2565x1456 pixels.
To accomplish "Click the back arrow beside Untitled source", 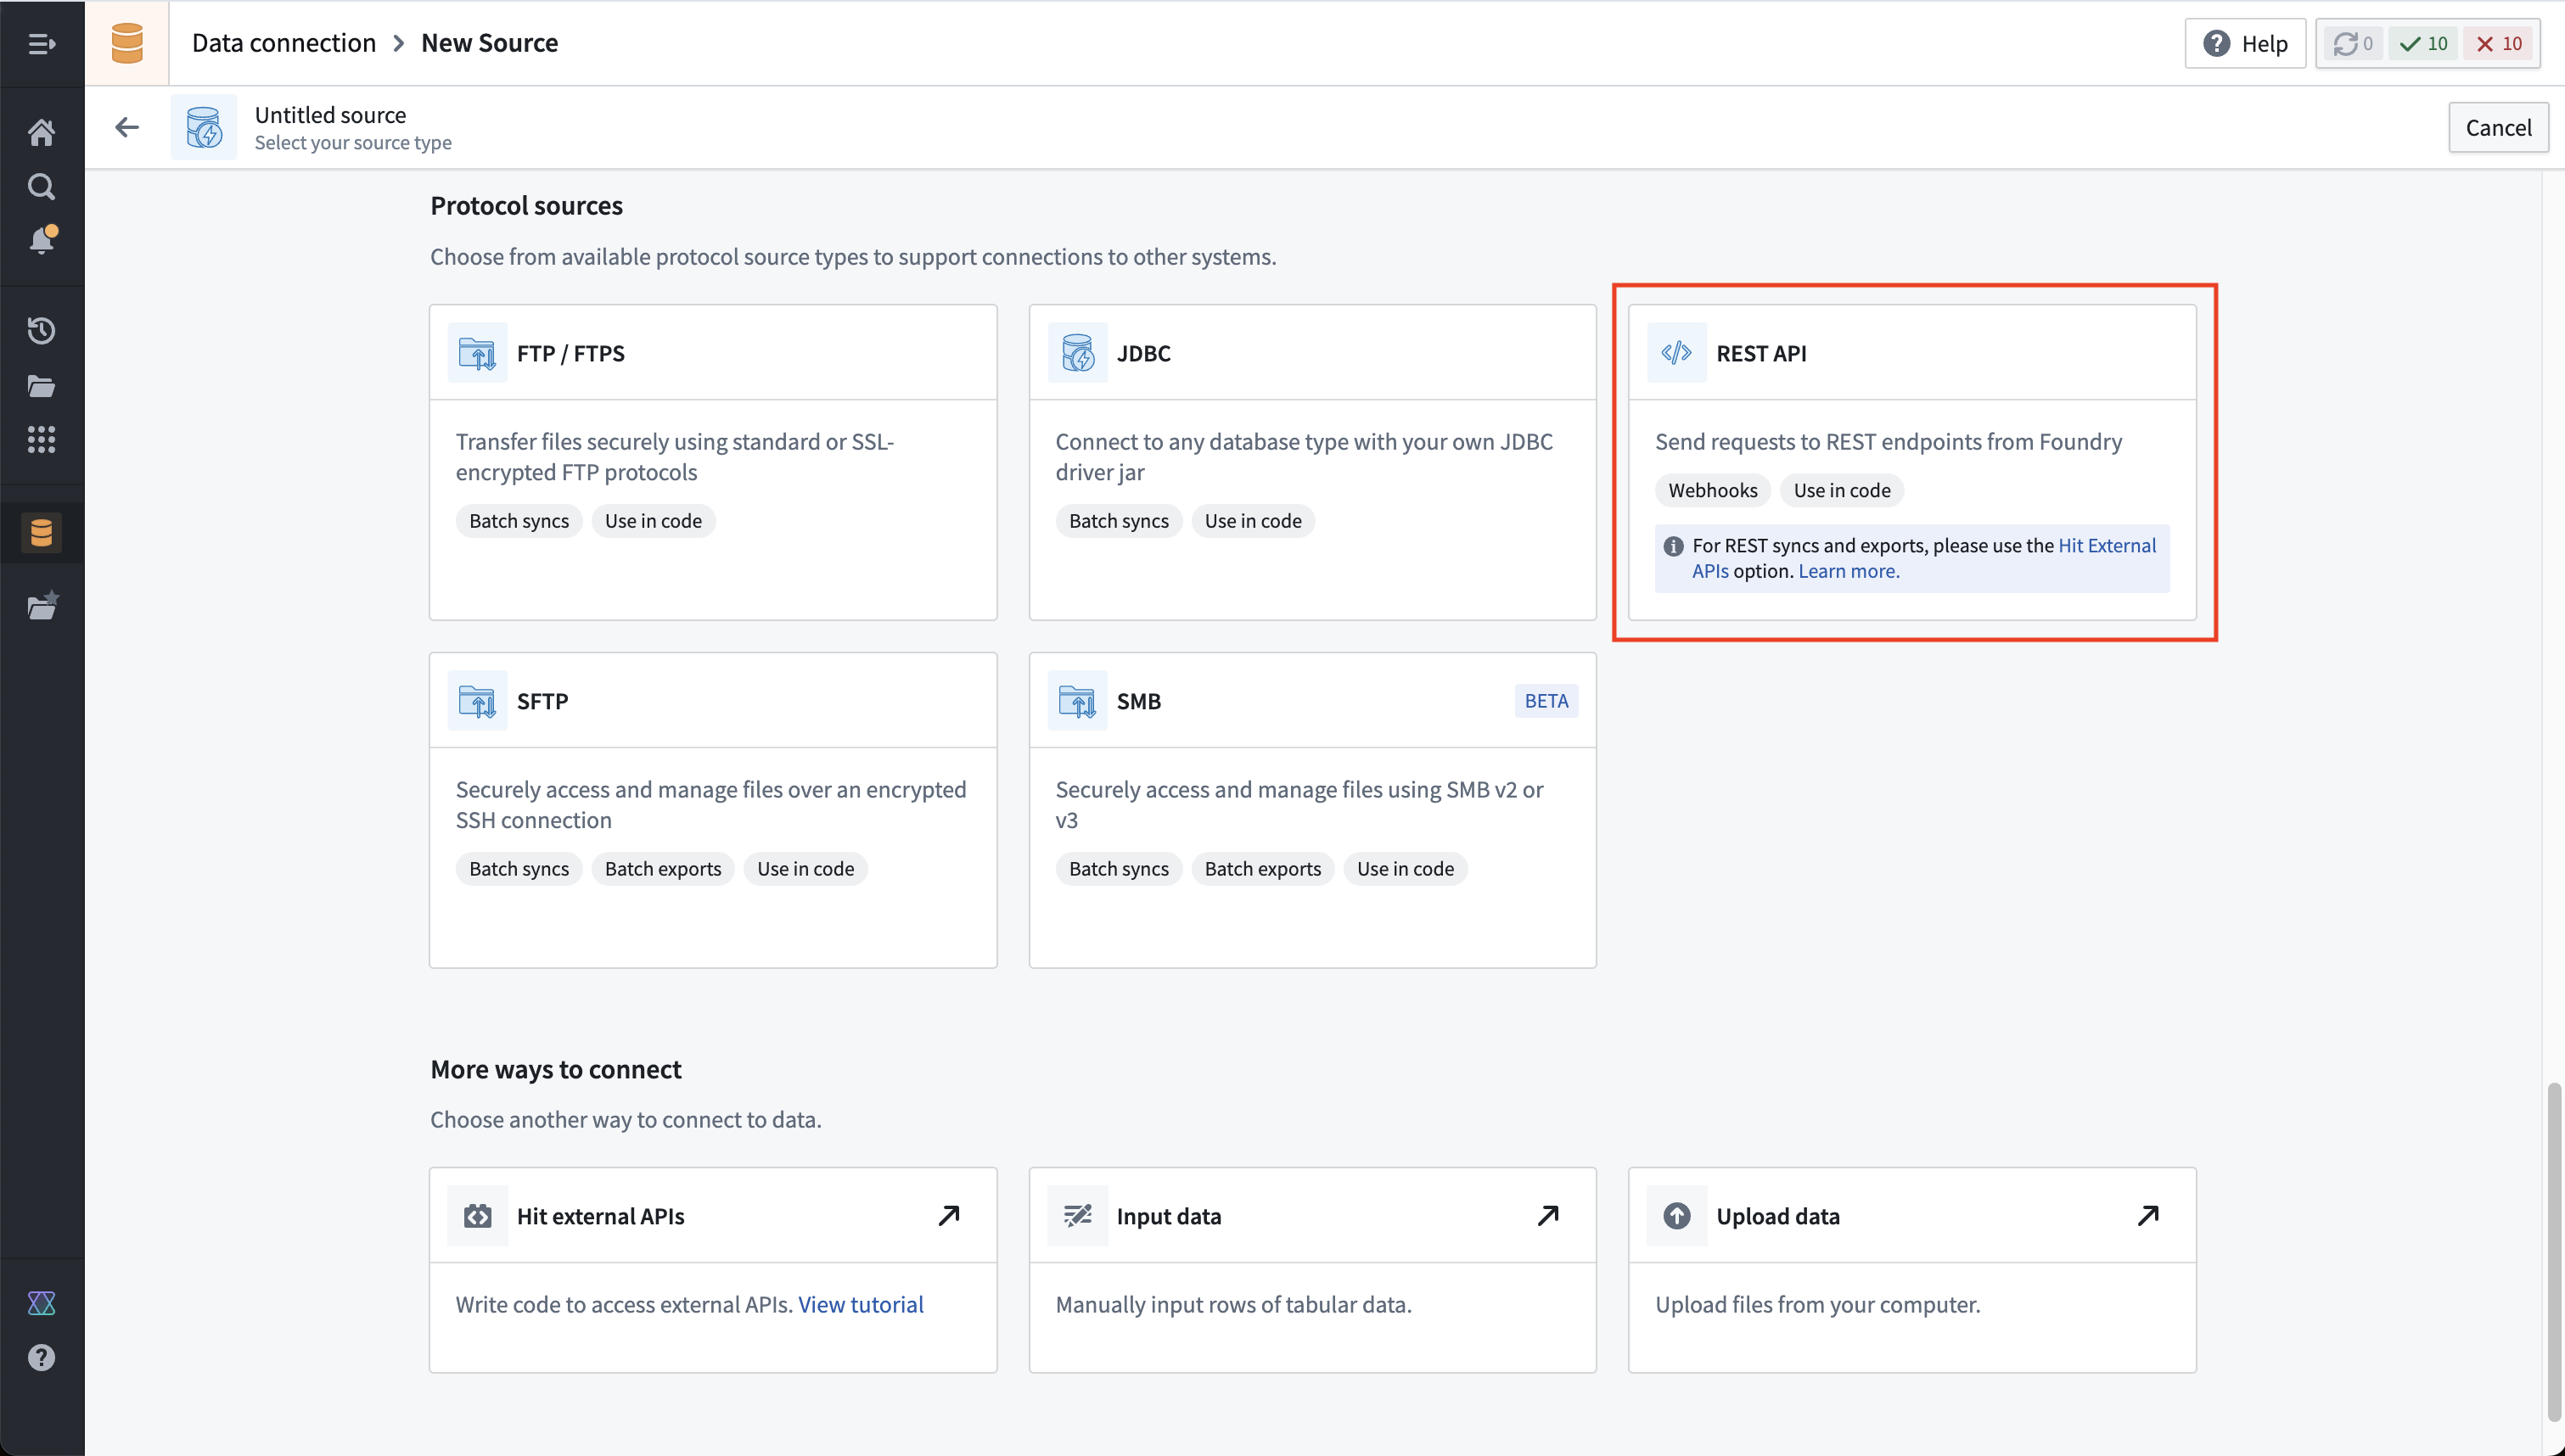I will (126, 127).
